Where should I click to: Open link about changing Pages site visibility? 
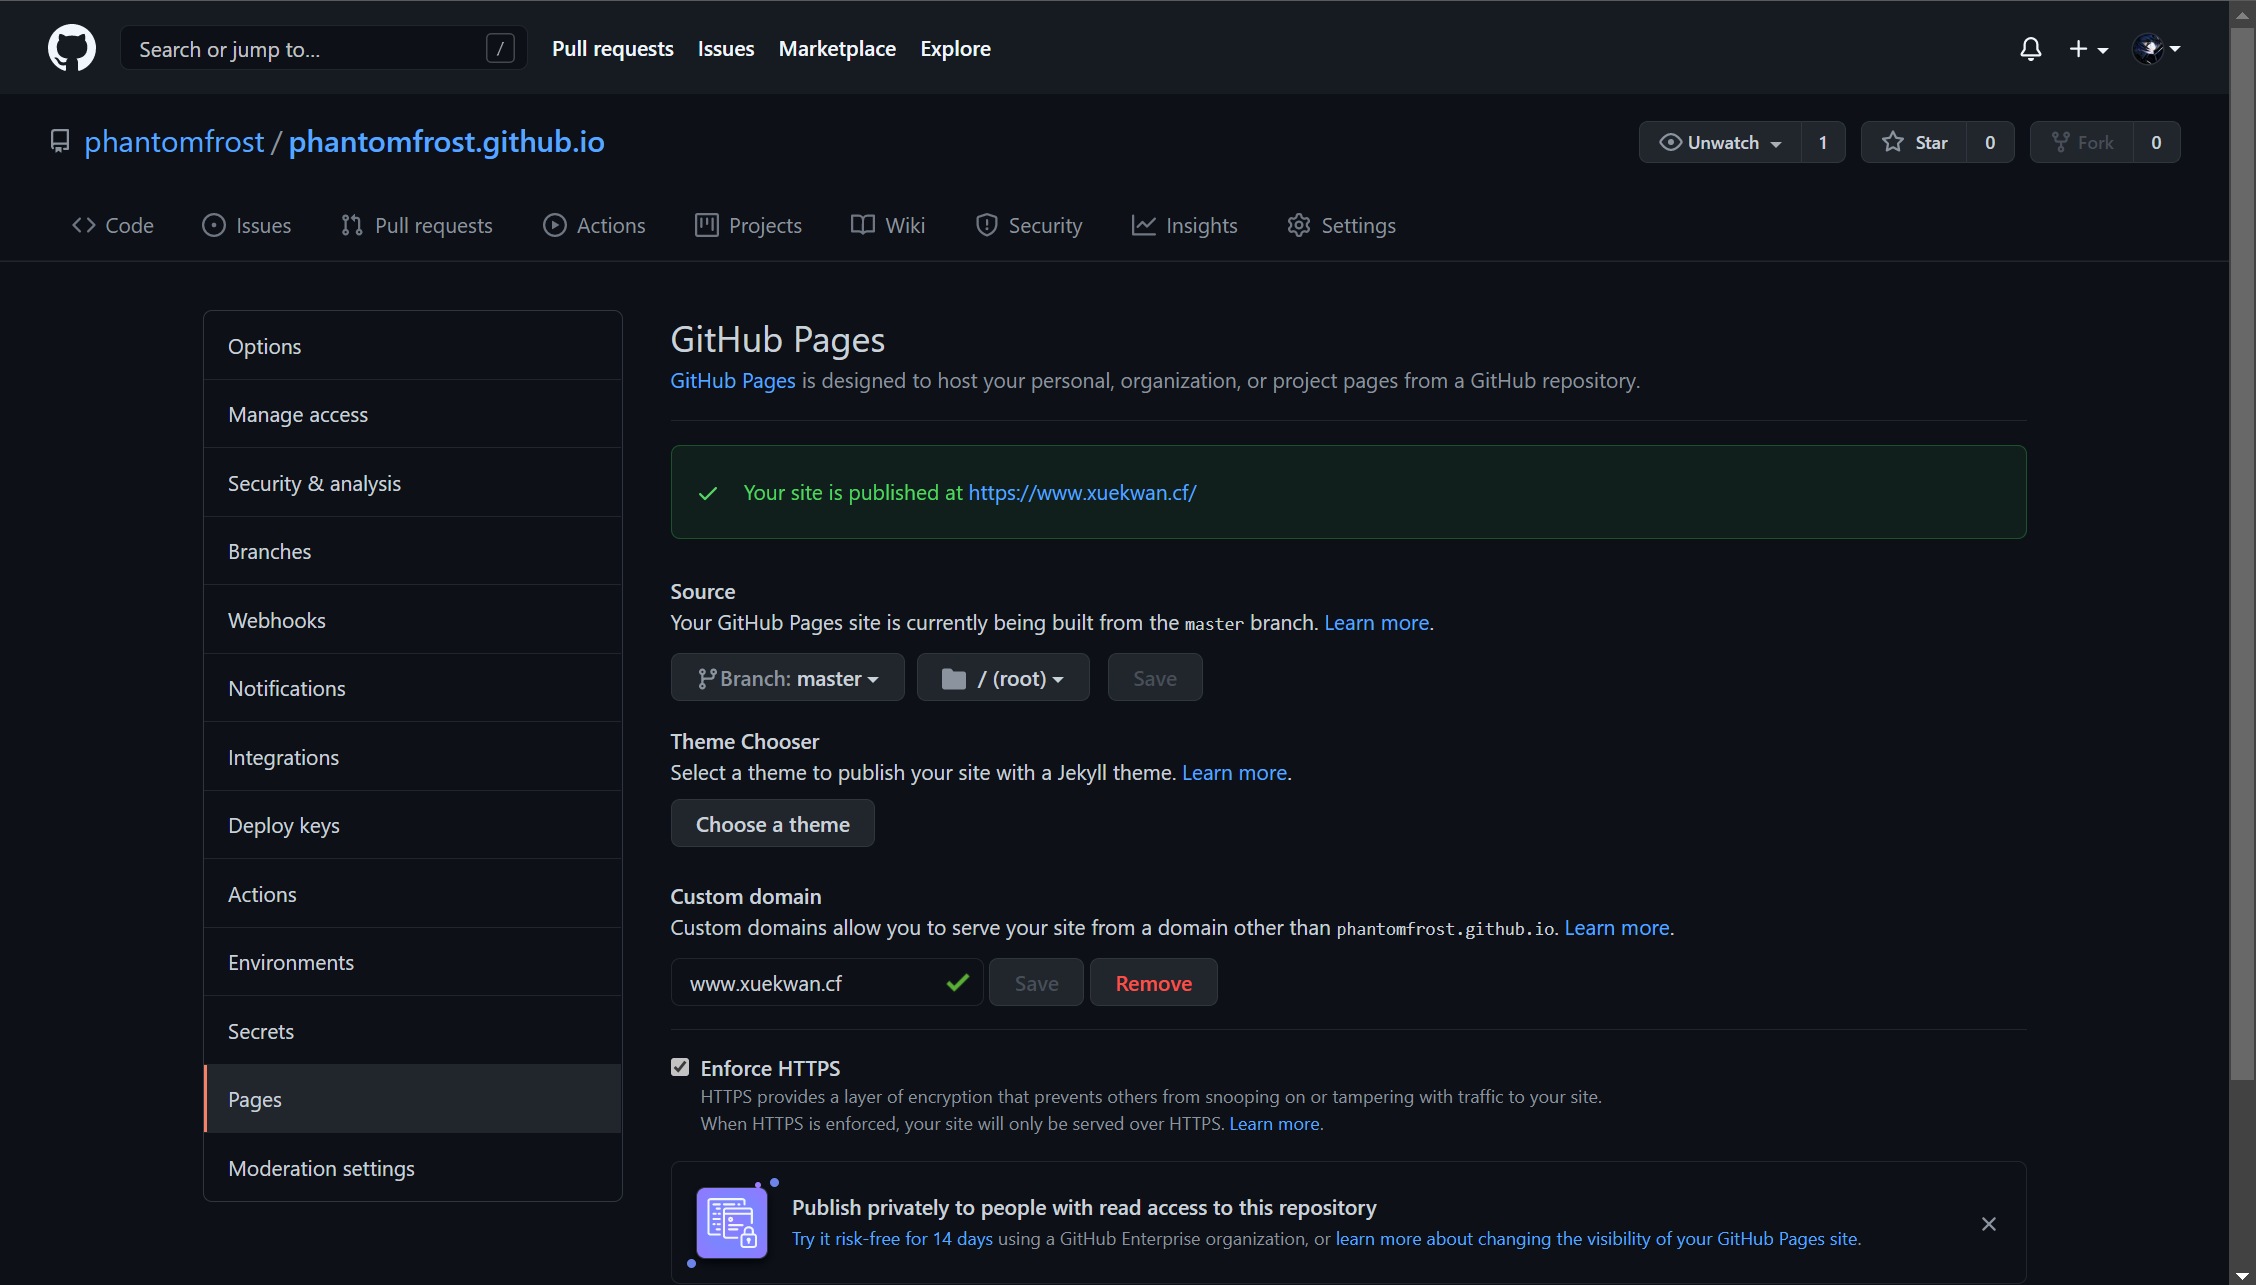tap(1596, 1239)
